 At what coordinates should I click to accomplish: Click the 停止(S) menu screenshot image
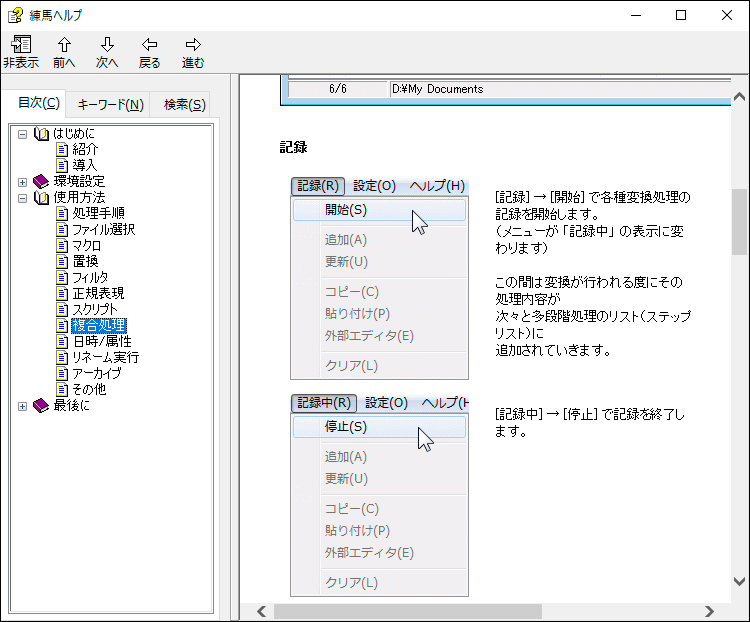pyautogui.click(x=379, y=496)
